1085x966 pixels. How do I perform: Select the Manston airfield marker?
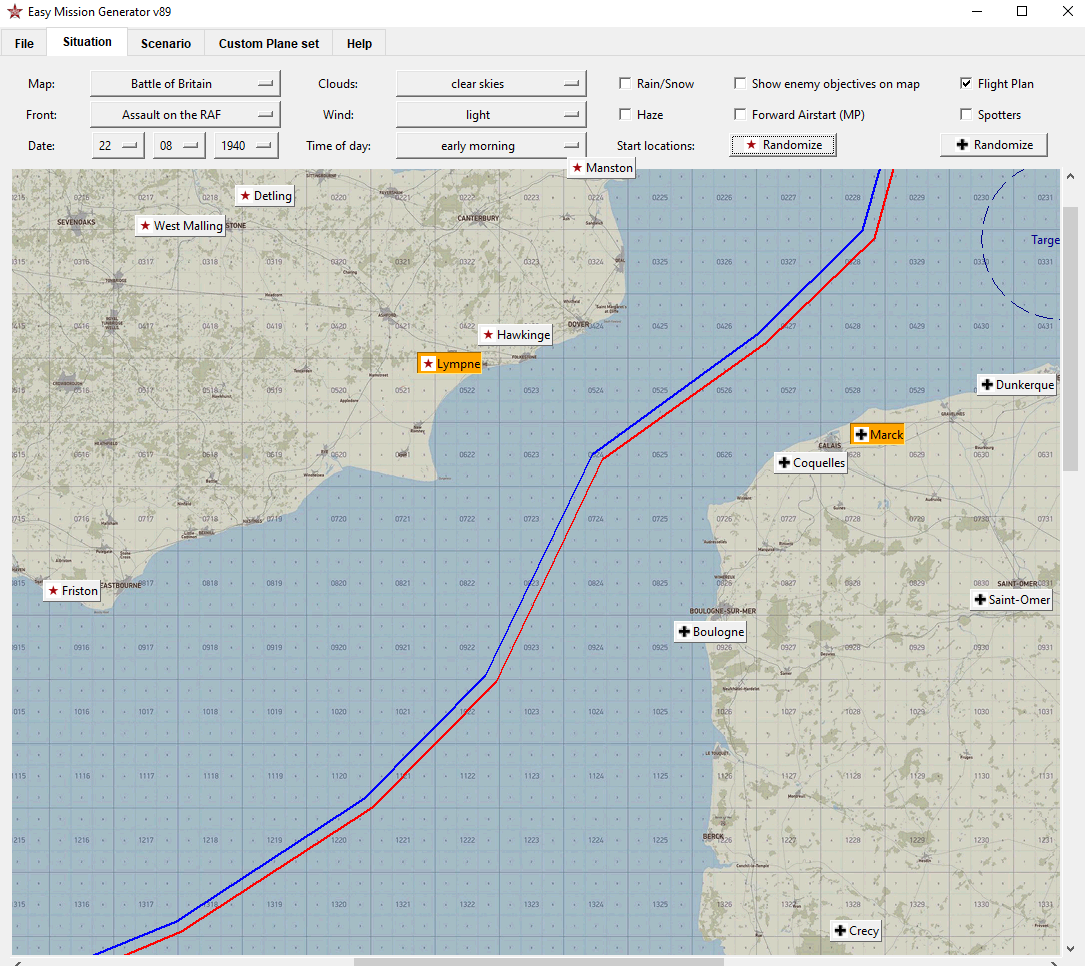pos(601,168)
